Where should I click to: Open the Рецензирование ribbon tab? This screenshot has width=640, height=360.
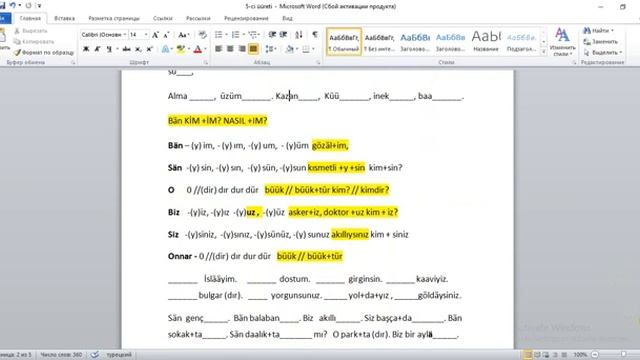(x=246, y=18)
